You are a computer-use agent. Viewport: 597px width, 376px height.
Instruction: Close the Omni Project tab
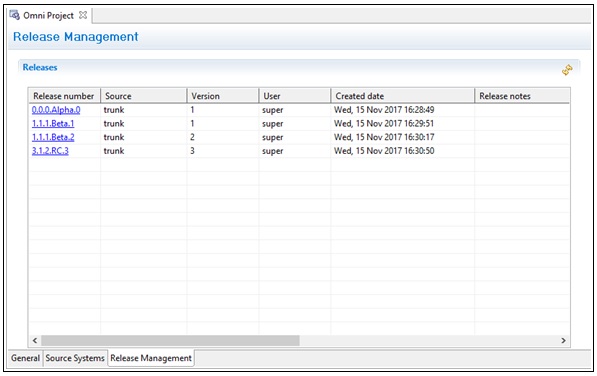[x=83, y=15]
